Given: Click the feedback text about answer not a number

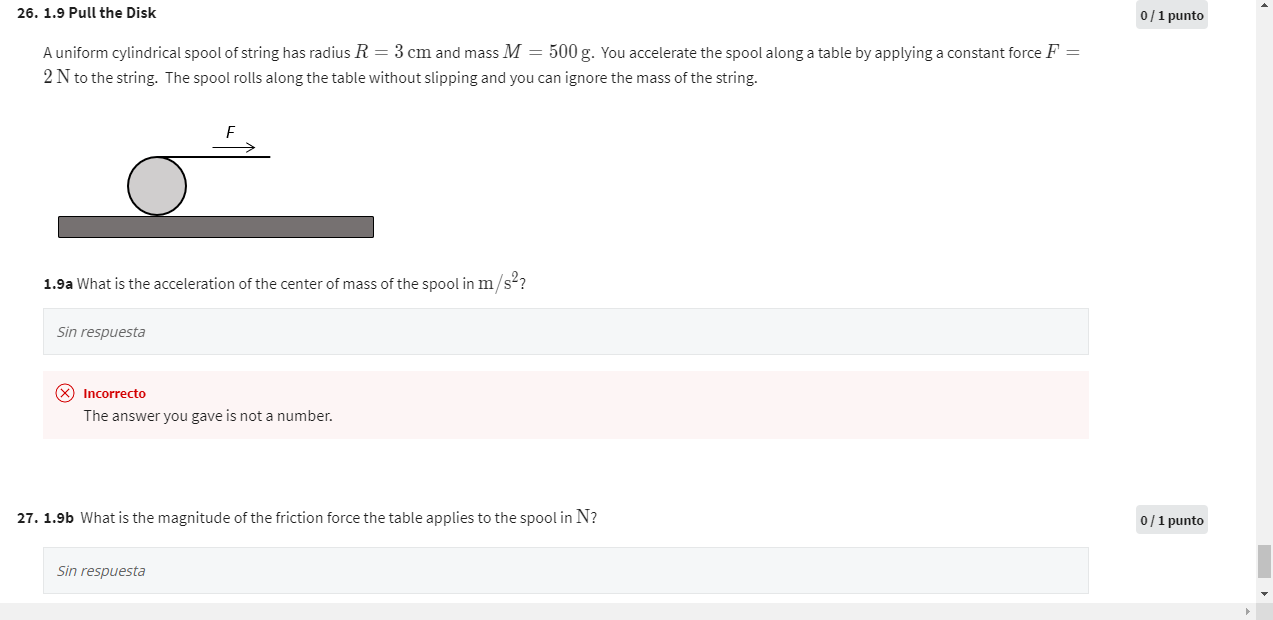Looking at the screenshot, I should tap(208, 415).
